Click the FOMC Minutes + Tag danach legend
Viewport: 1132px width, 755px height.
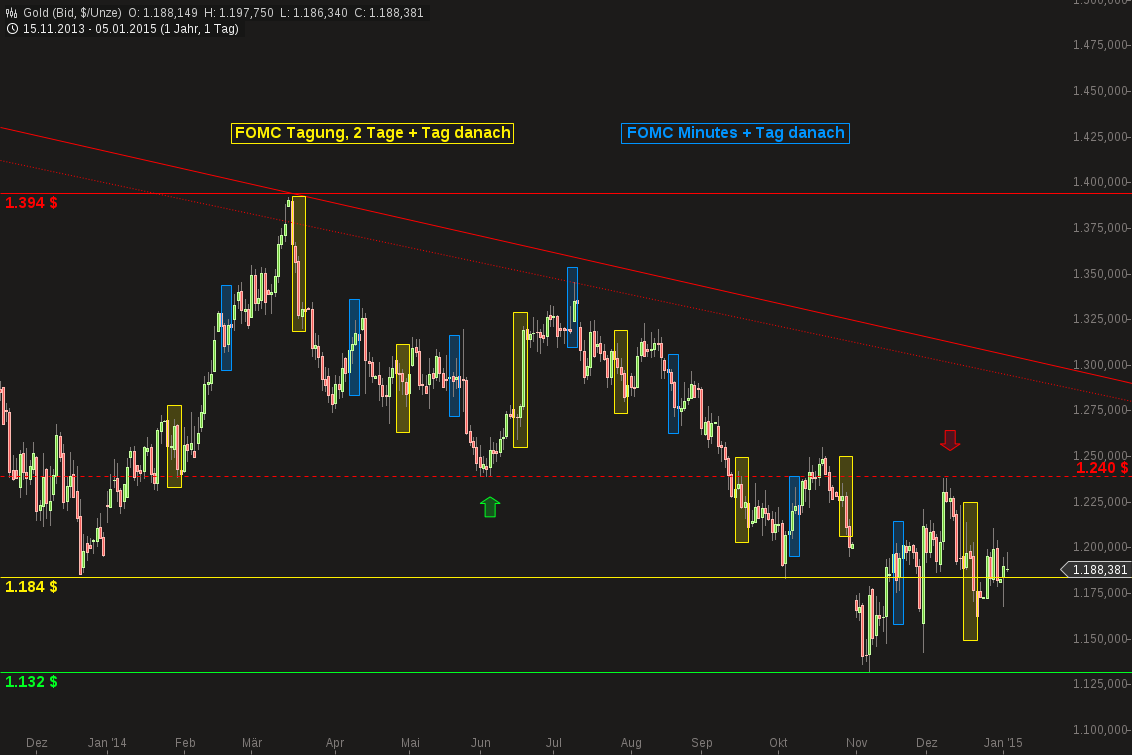coord(735,132)
